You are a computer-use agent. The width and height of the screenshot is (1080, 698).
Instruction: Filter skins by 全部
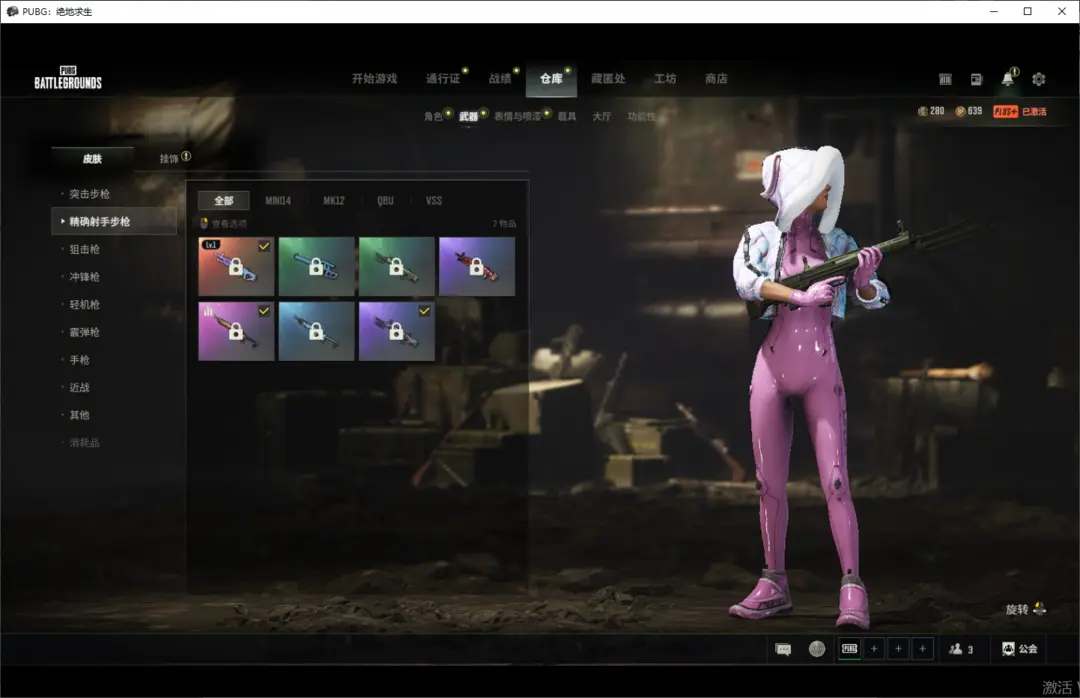point(224,201)
